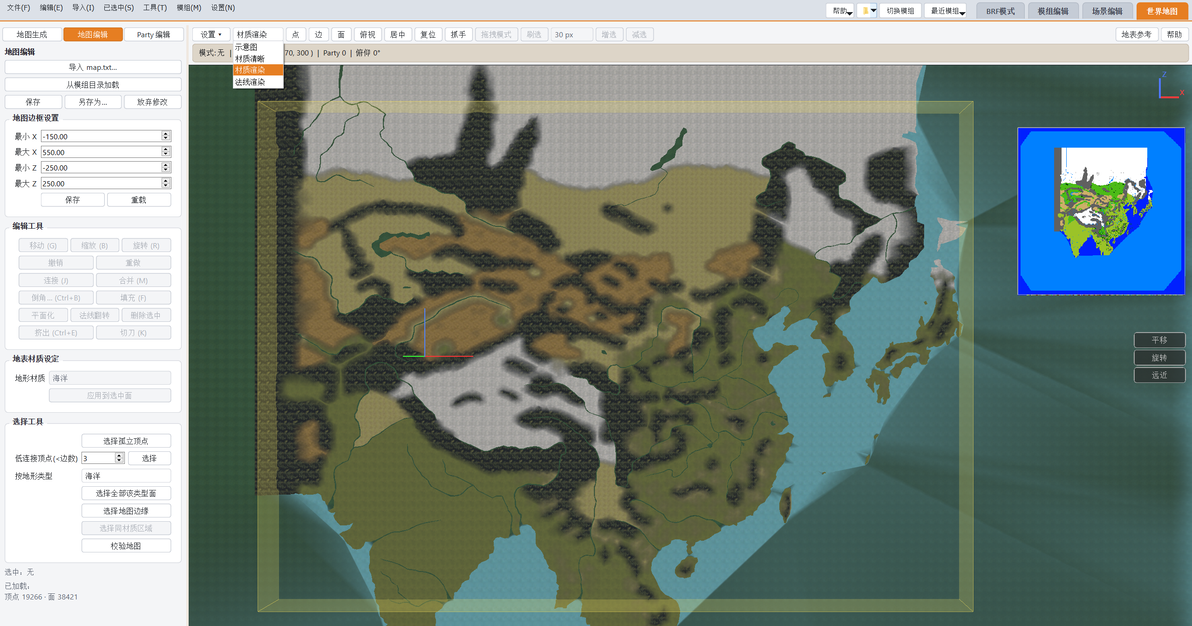Open the 最近模组 dropdown
The image size is (1192, 626).
pyautogui.click(x=946, y=11)
